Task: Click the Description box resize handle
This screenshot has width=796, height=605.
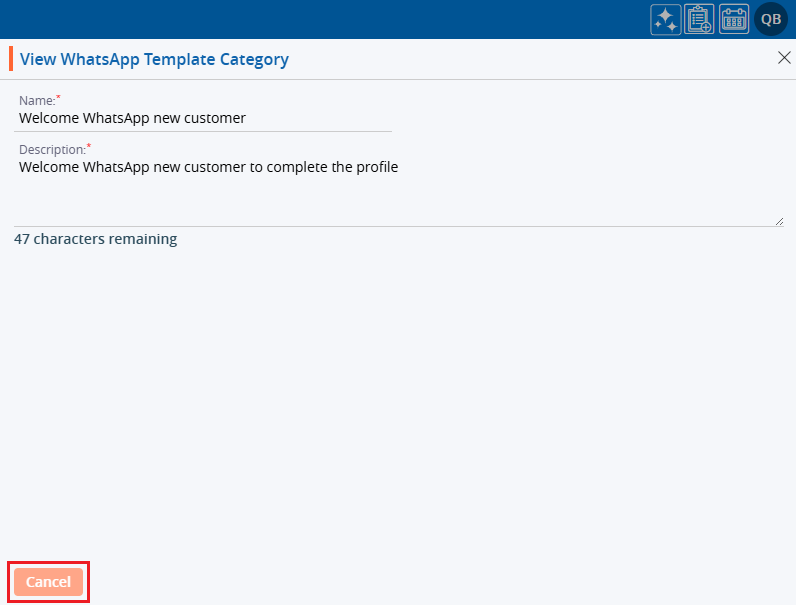Action: coord(779,221)
